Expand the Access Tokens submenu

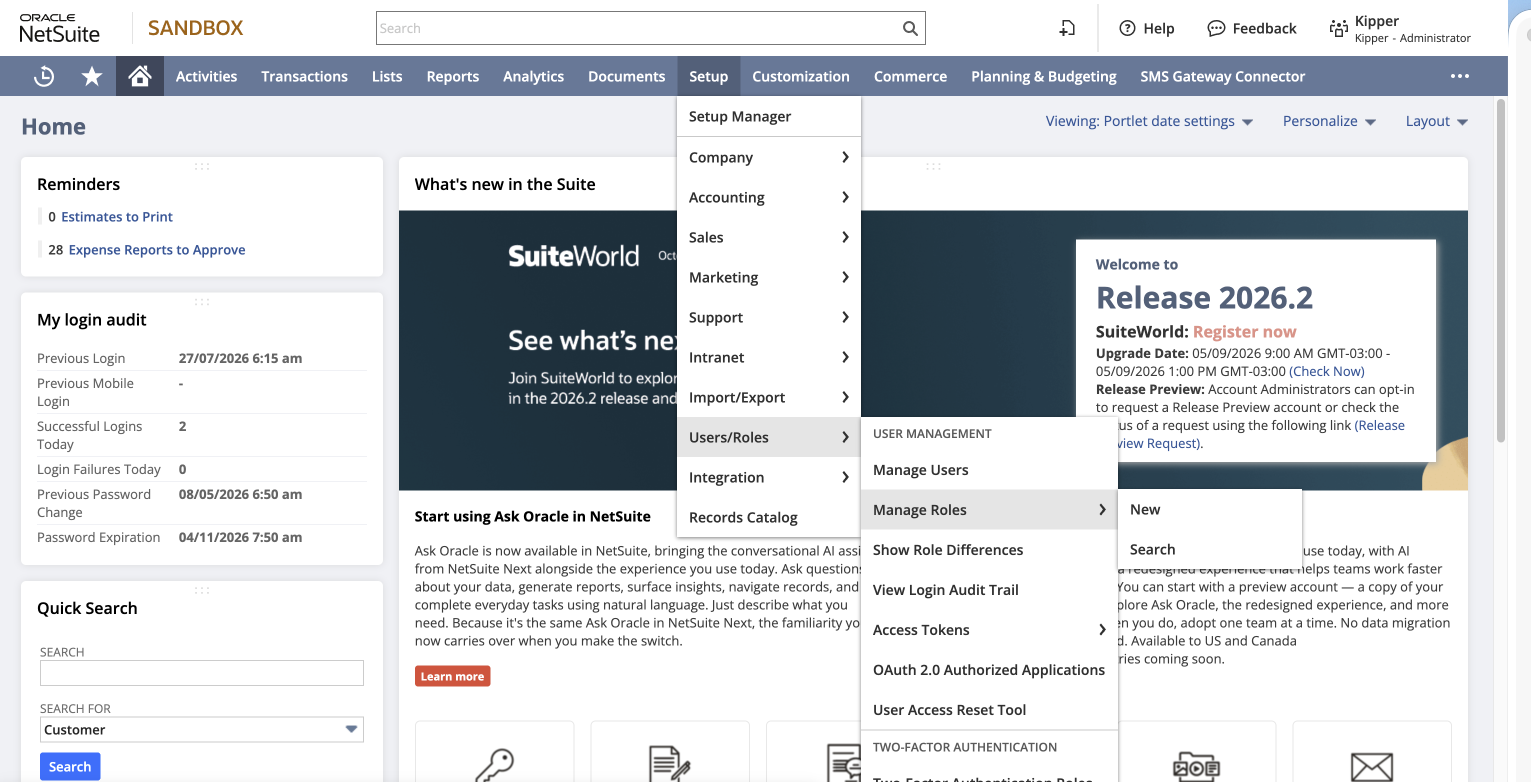(x=989, y=629)
